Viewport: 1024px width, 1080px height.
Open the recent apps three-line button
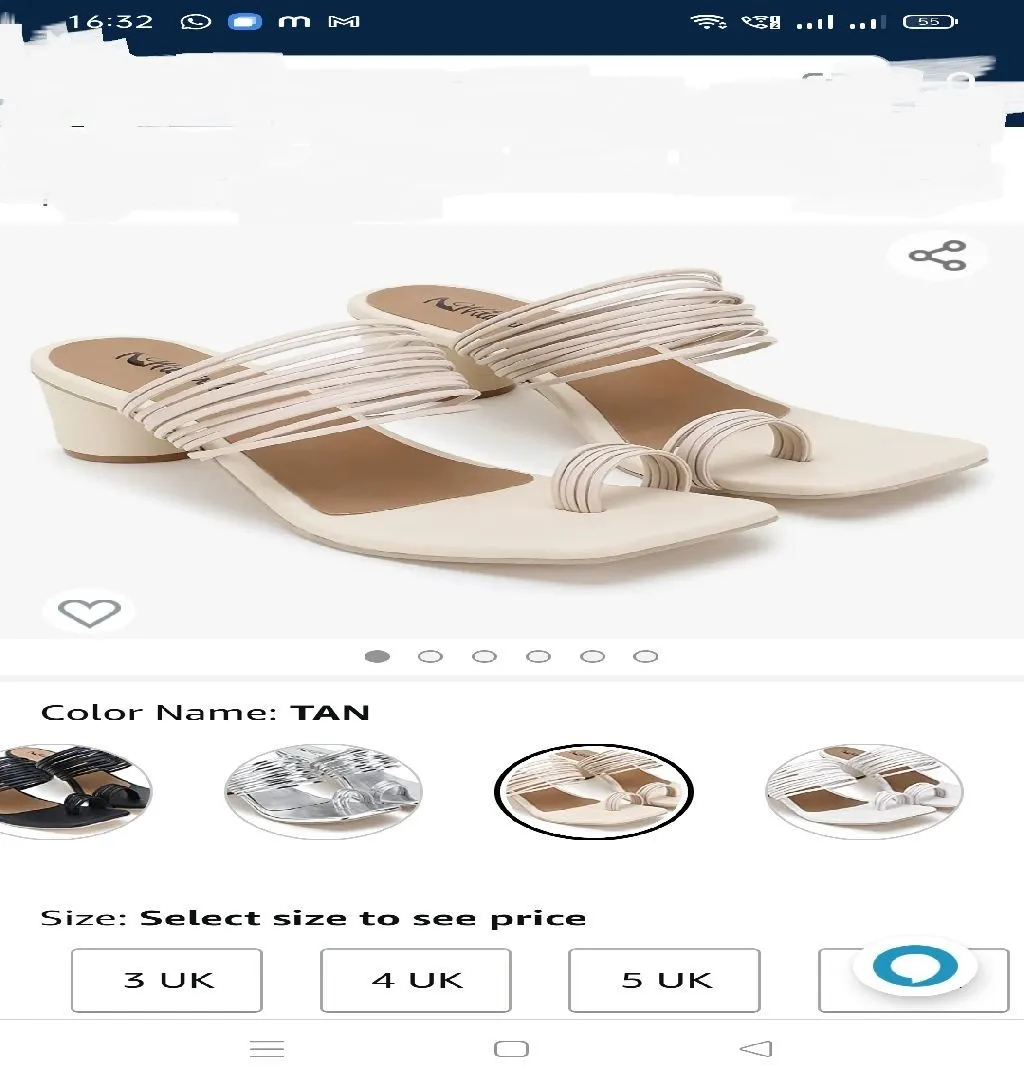(x=267, y=1048)
